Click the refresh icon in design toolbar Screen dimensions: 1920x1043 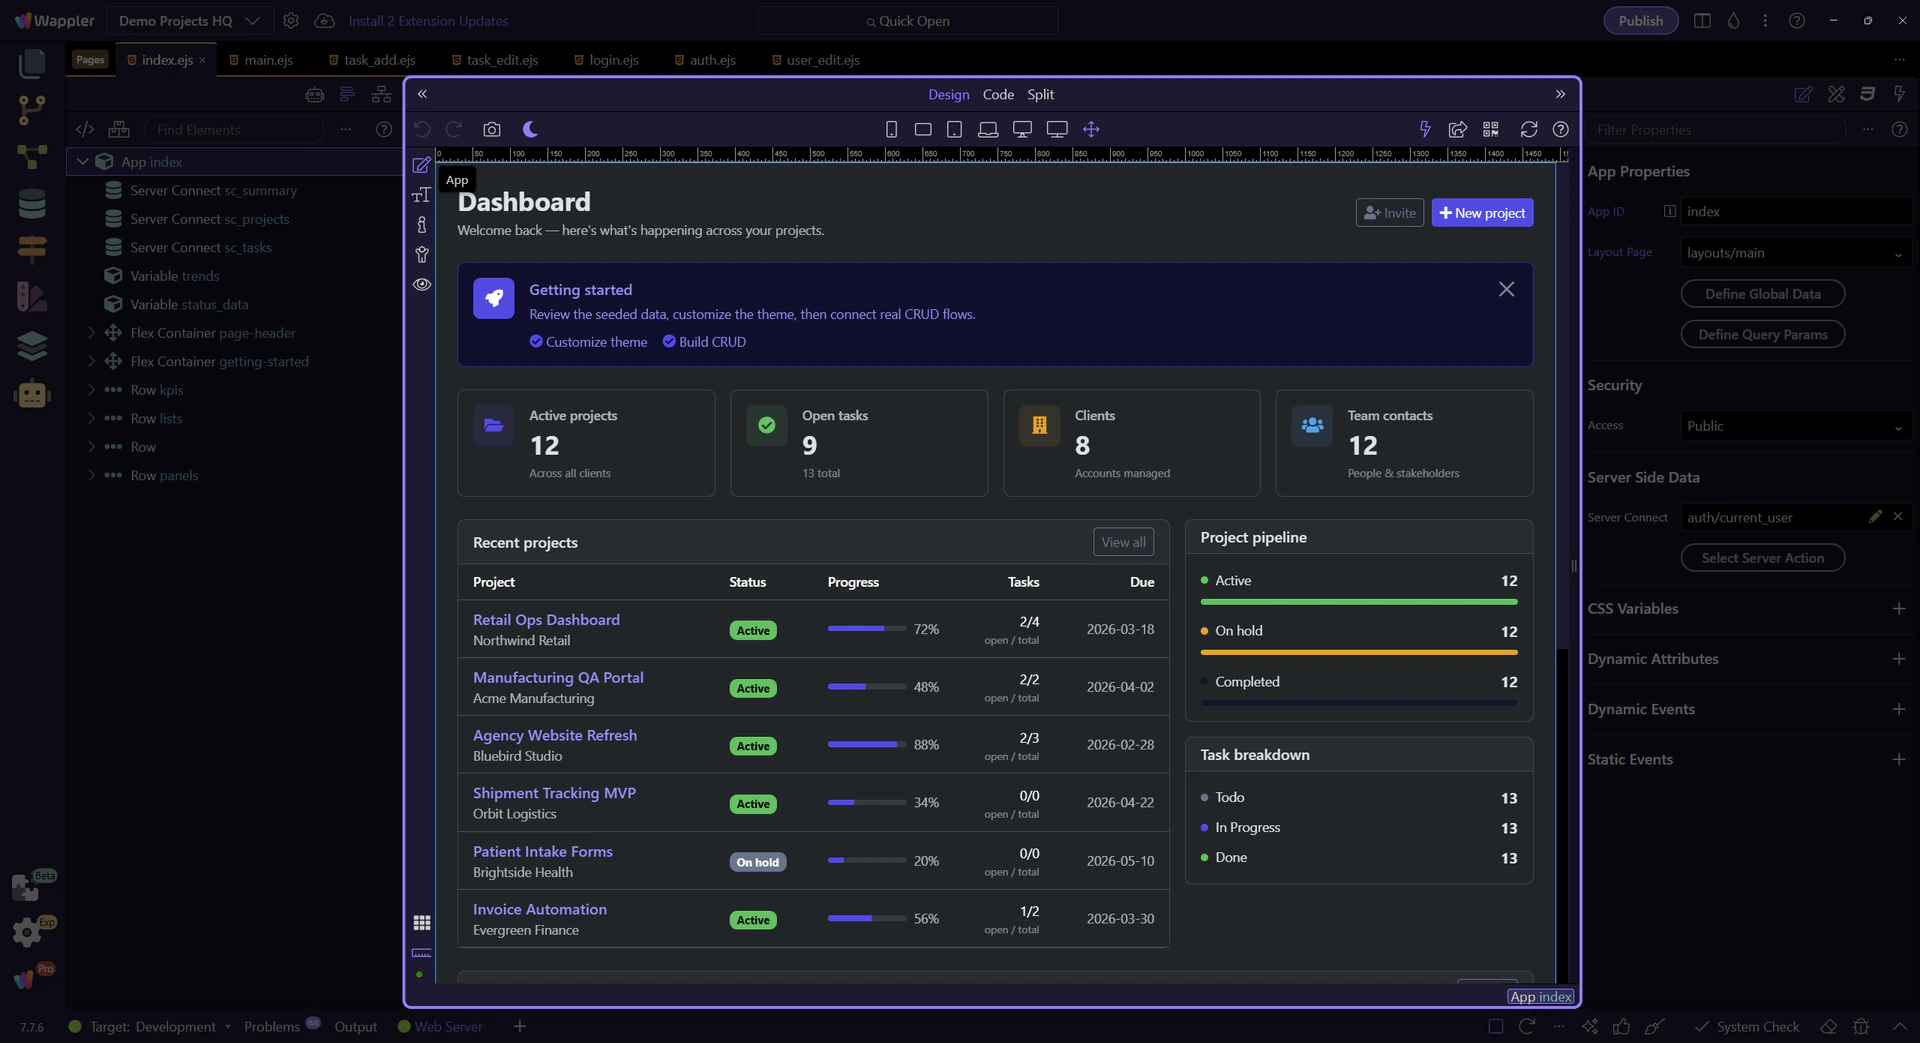point(1528,129)
